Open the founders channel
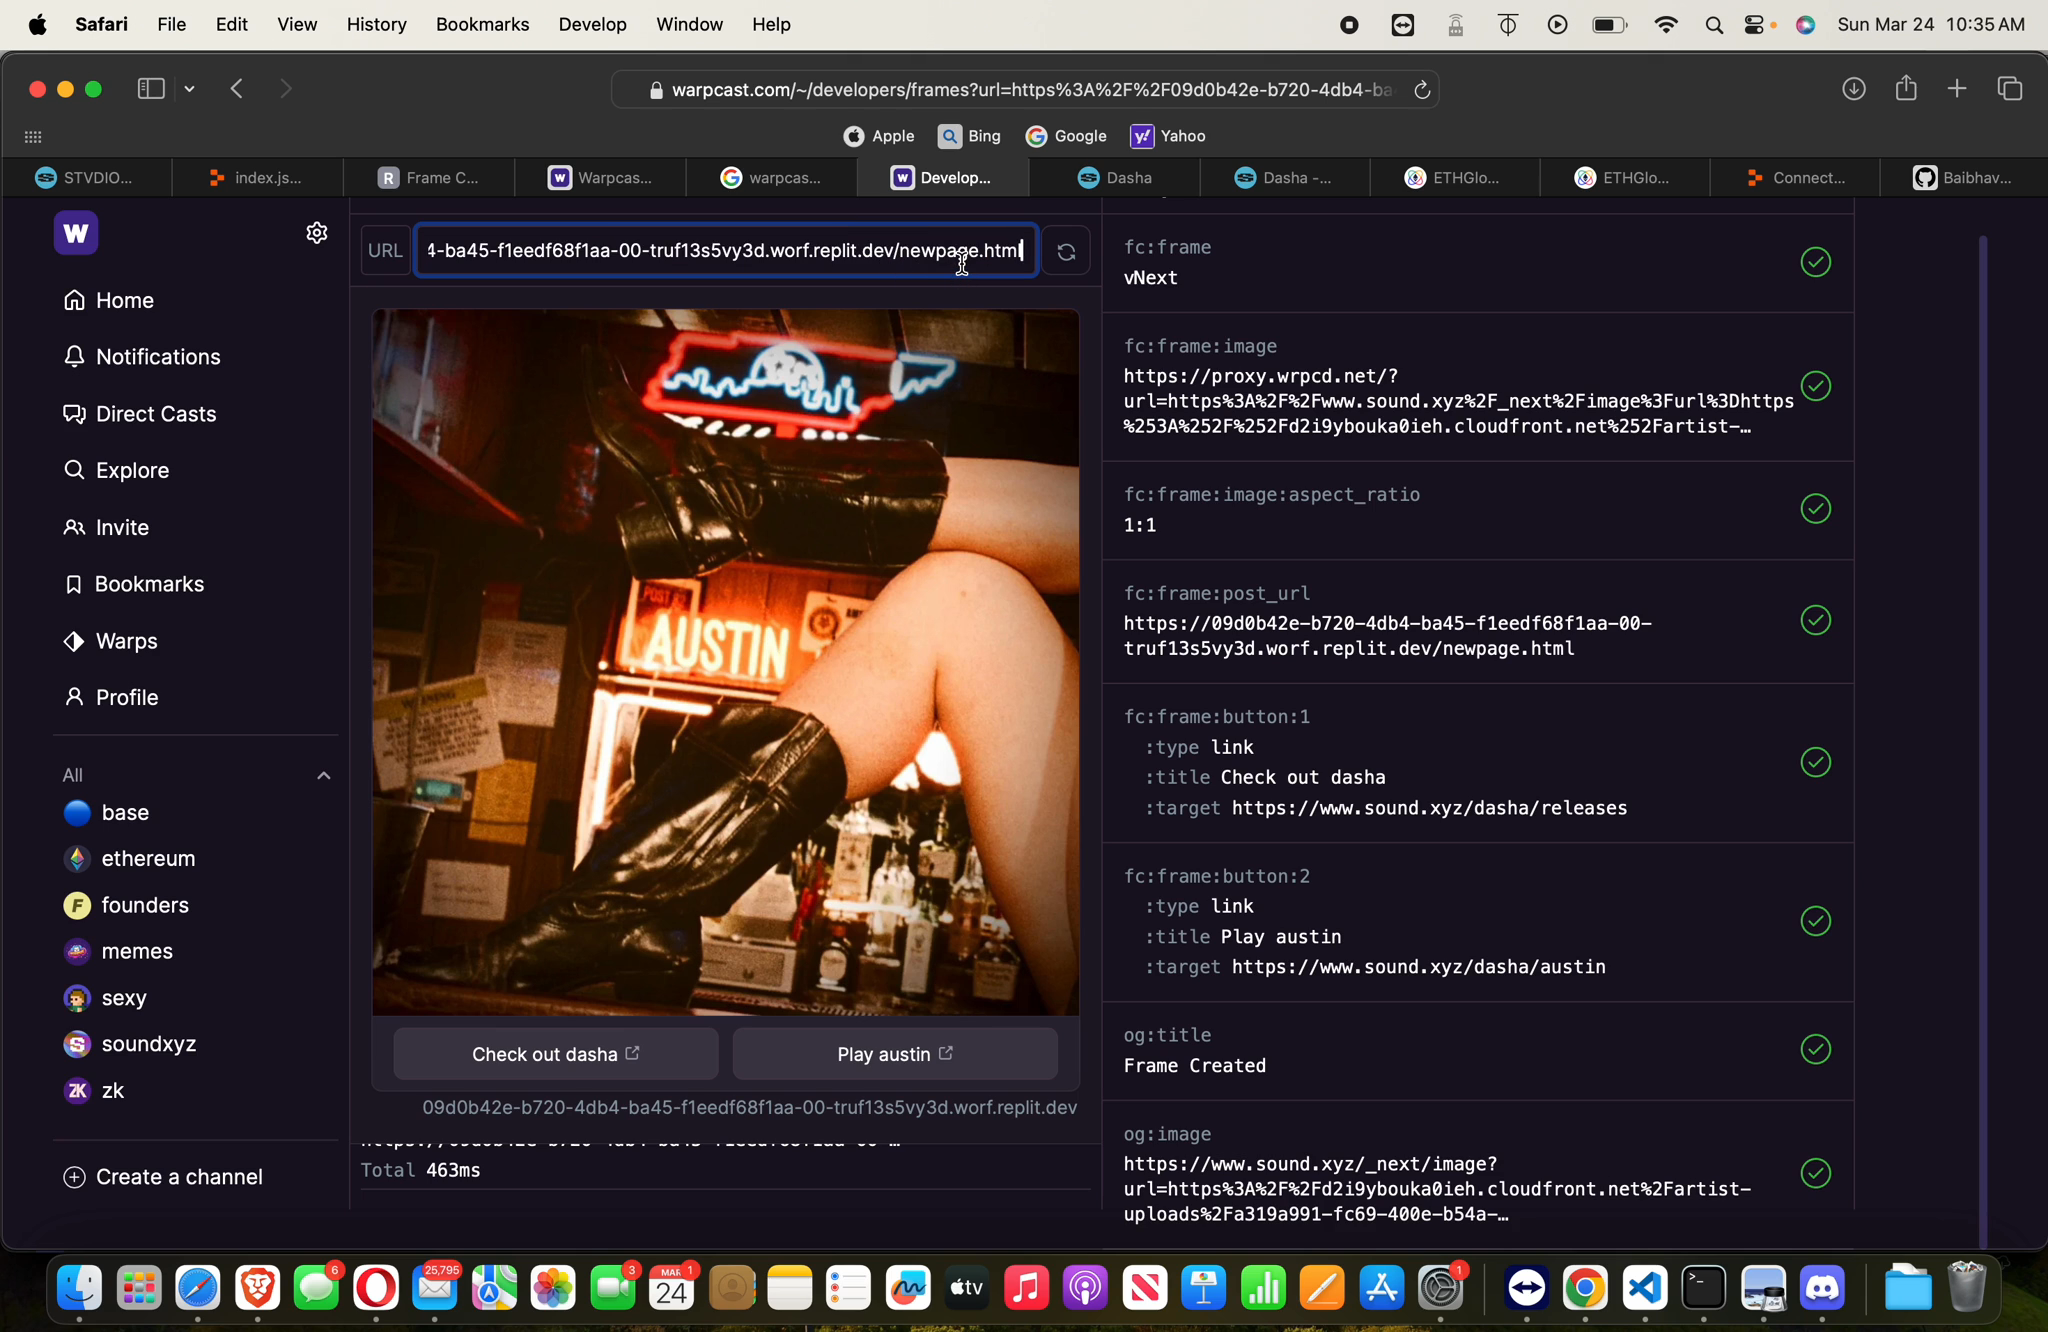Viewport: 2048px width, 1332px height. coord(126,905)
